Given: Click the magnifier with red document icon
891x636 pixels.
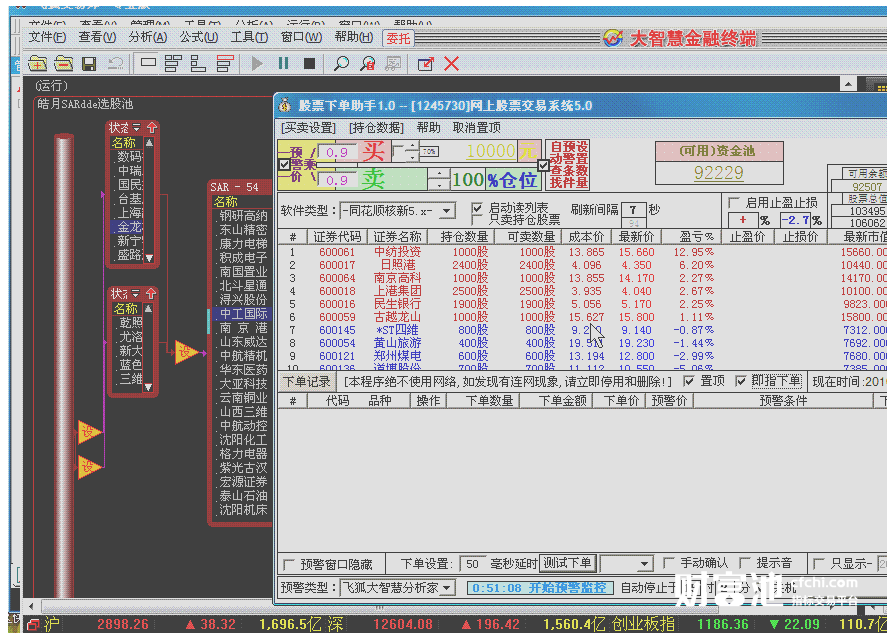Looking at the screenshot, I should (x=367, y=64).
